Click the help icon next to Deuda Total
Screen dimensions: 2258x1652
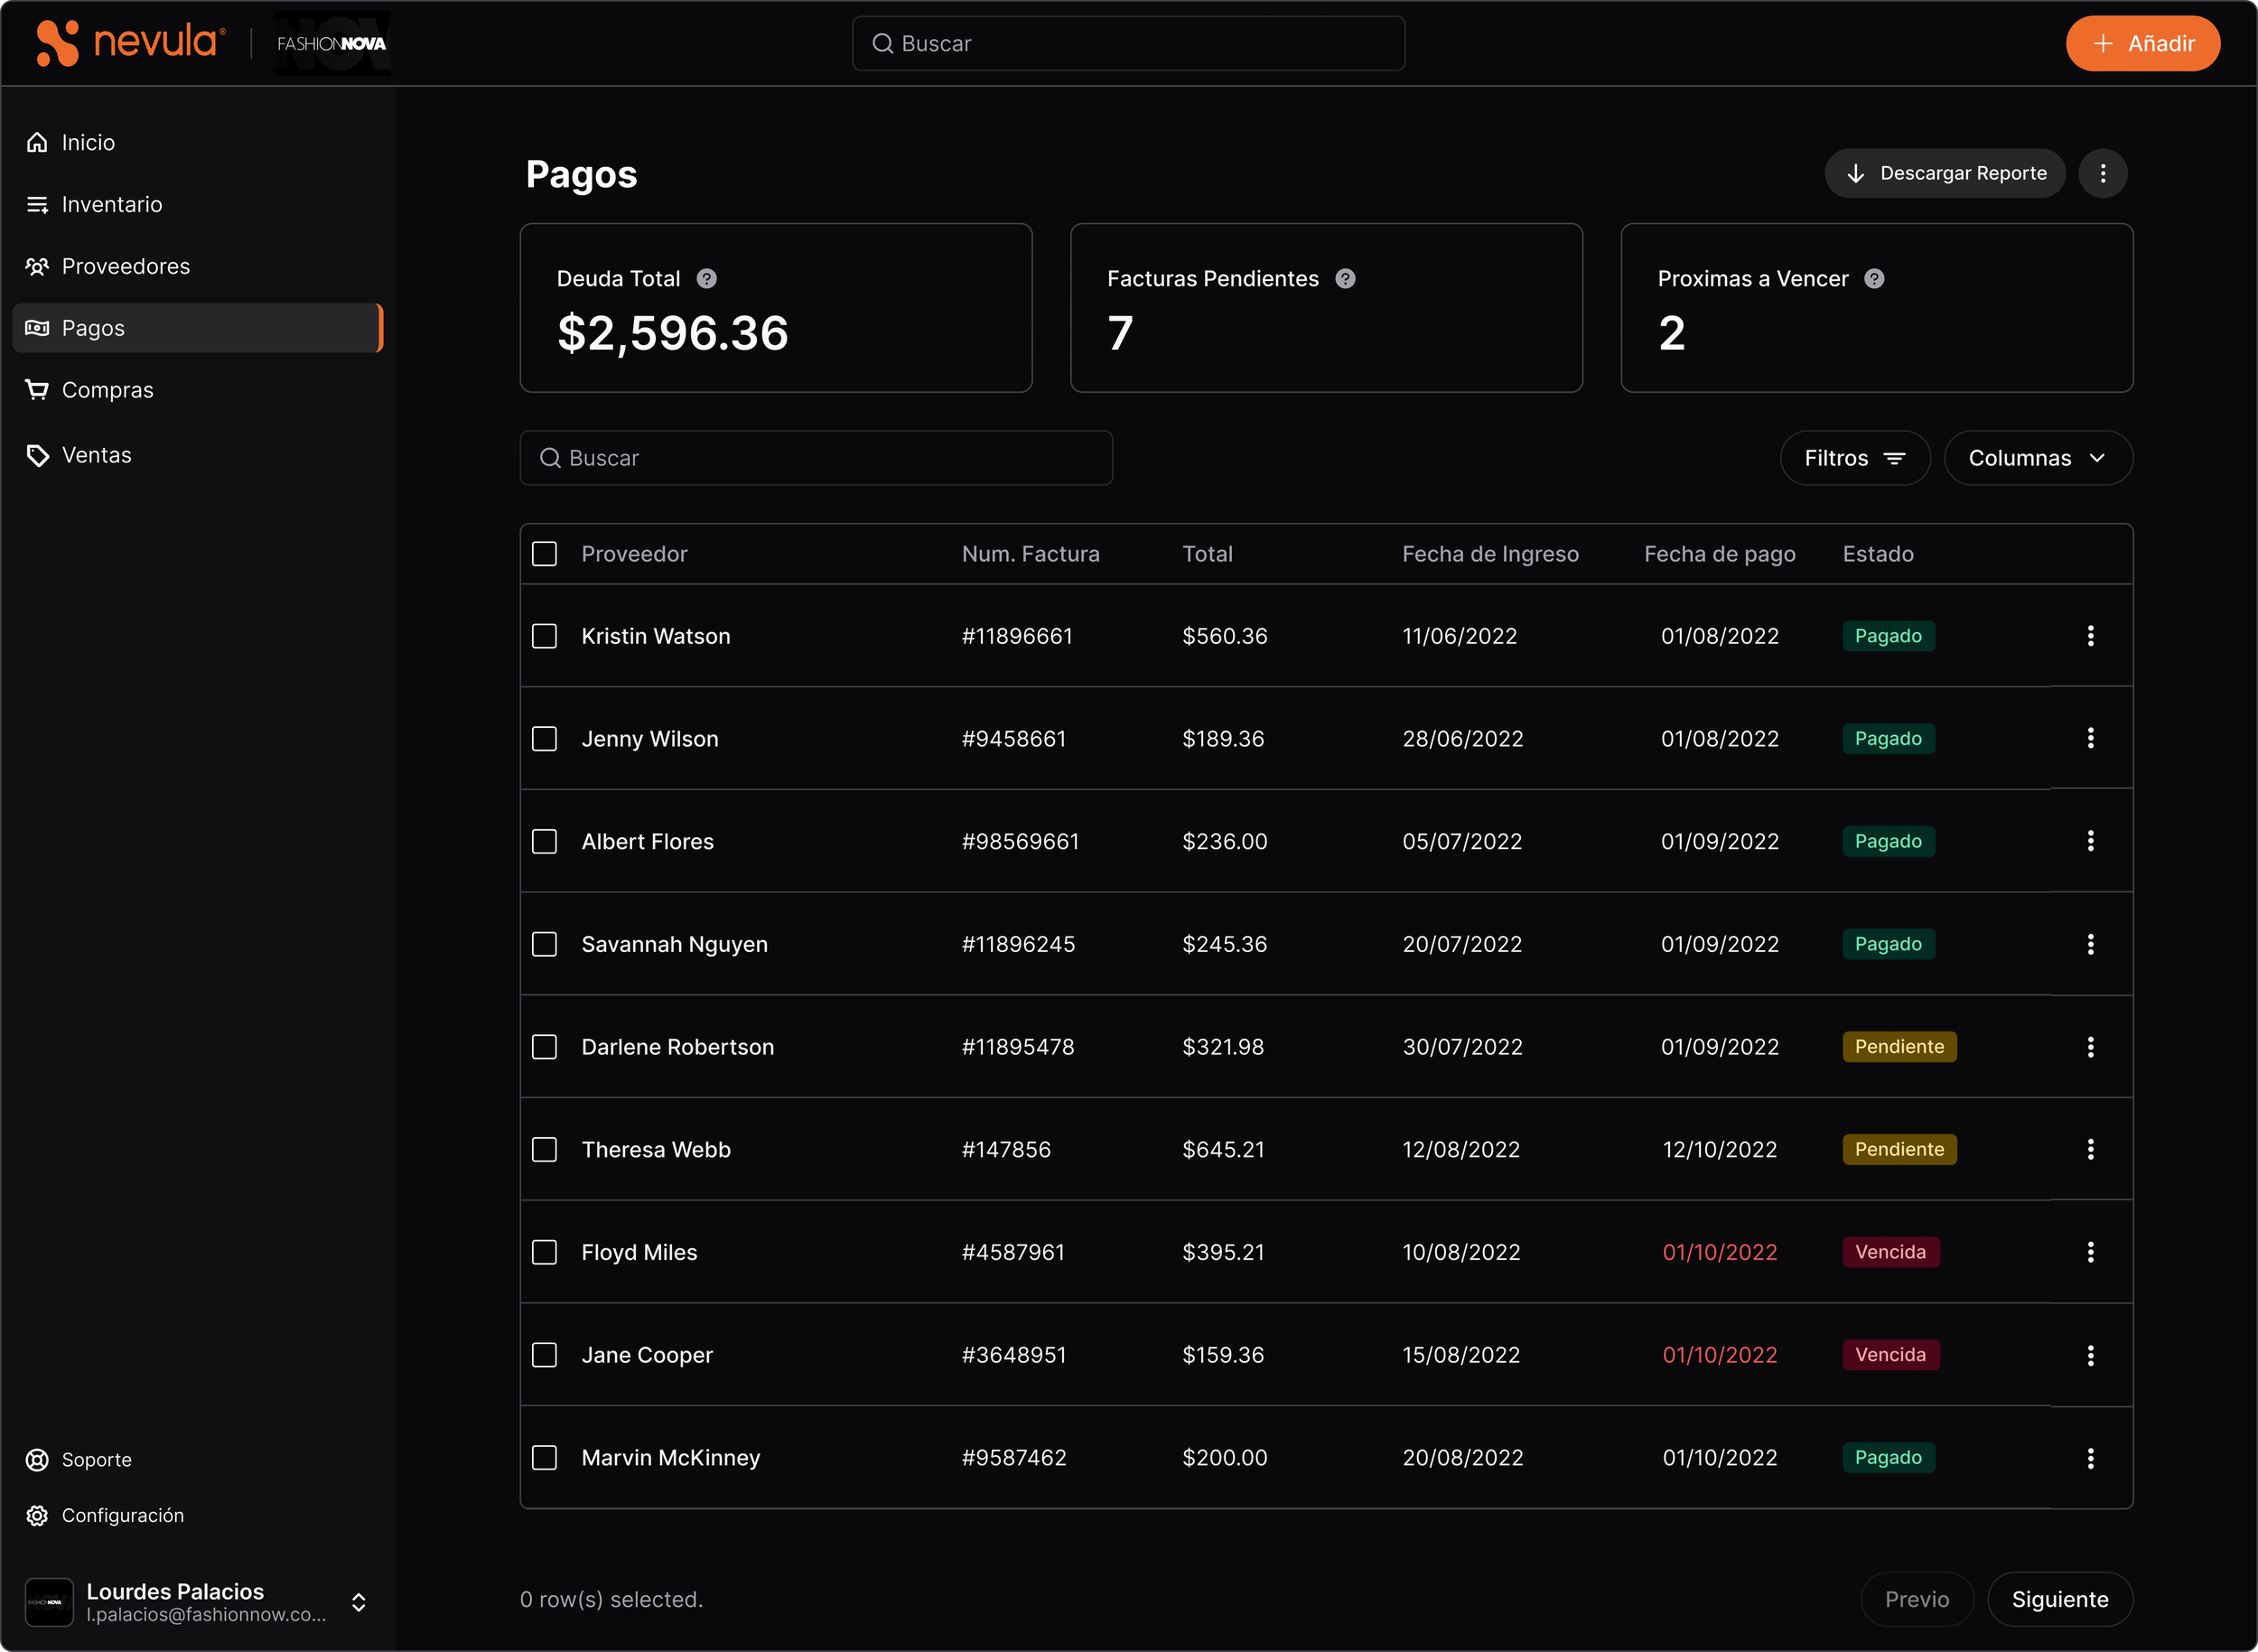pyautogui.click(x=707, y=279)
